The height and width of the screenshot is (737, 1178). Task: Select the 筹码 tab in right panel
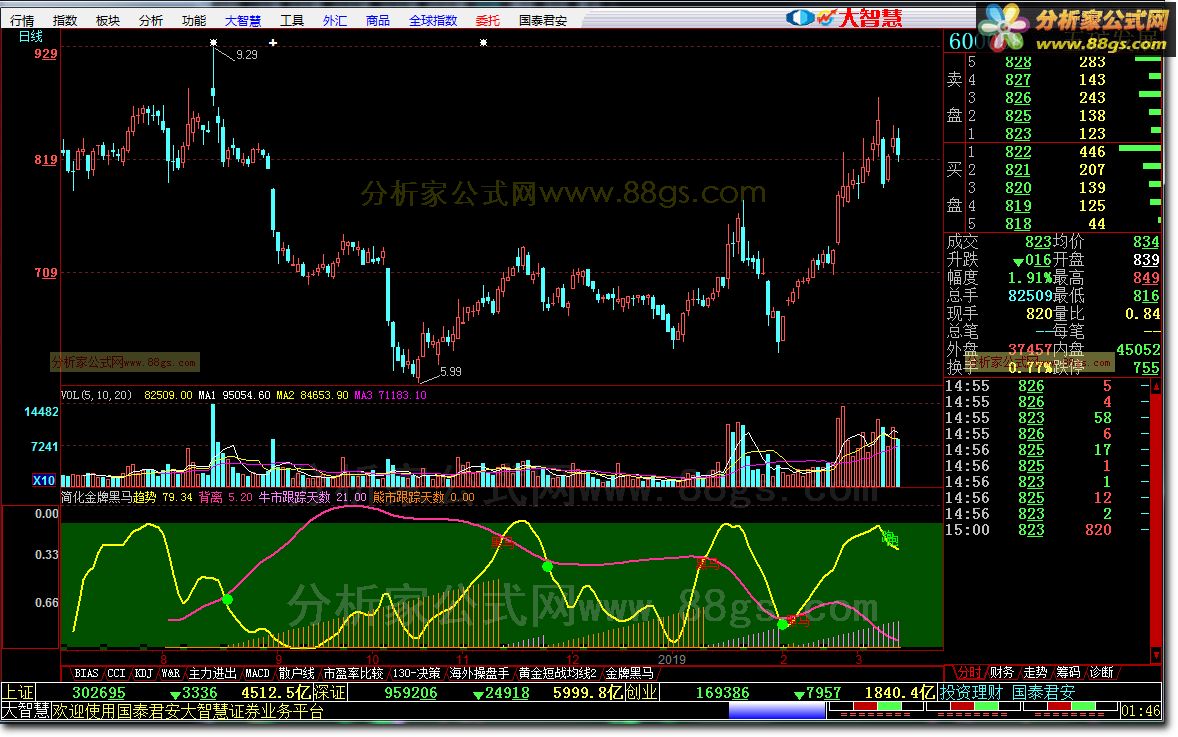(1068, 672)
